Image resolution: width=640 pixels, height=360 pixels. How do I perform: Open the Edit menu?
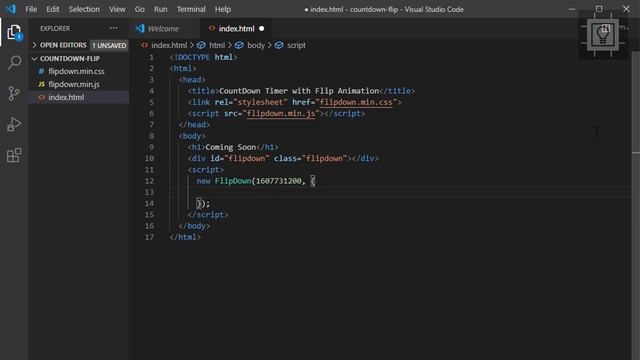click(x=53, y=9)
